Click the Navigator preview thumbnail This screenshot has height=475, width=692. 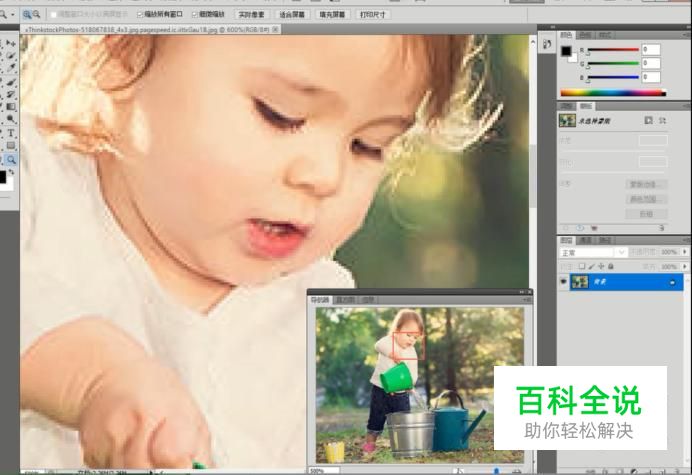coord(420,385)
